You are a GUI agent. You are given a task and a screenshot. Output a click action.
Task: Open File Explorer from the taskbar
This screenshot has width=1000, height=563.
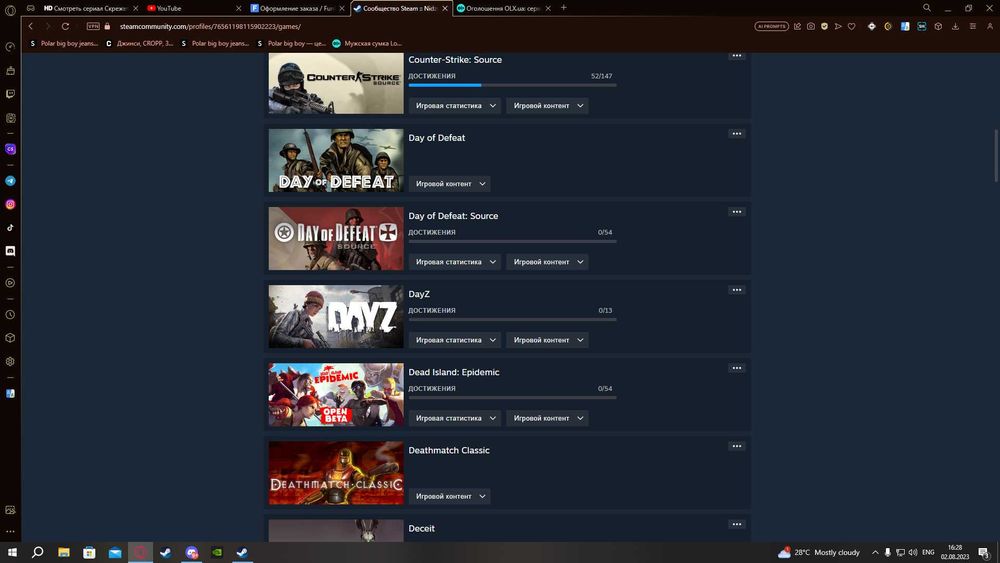coord(64,552)
